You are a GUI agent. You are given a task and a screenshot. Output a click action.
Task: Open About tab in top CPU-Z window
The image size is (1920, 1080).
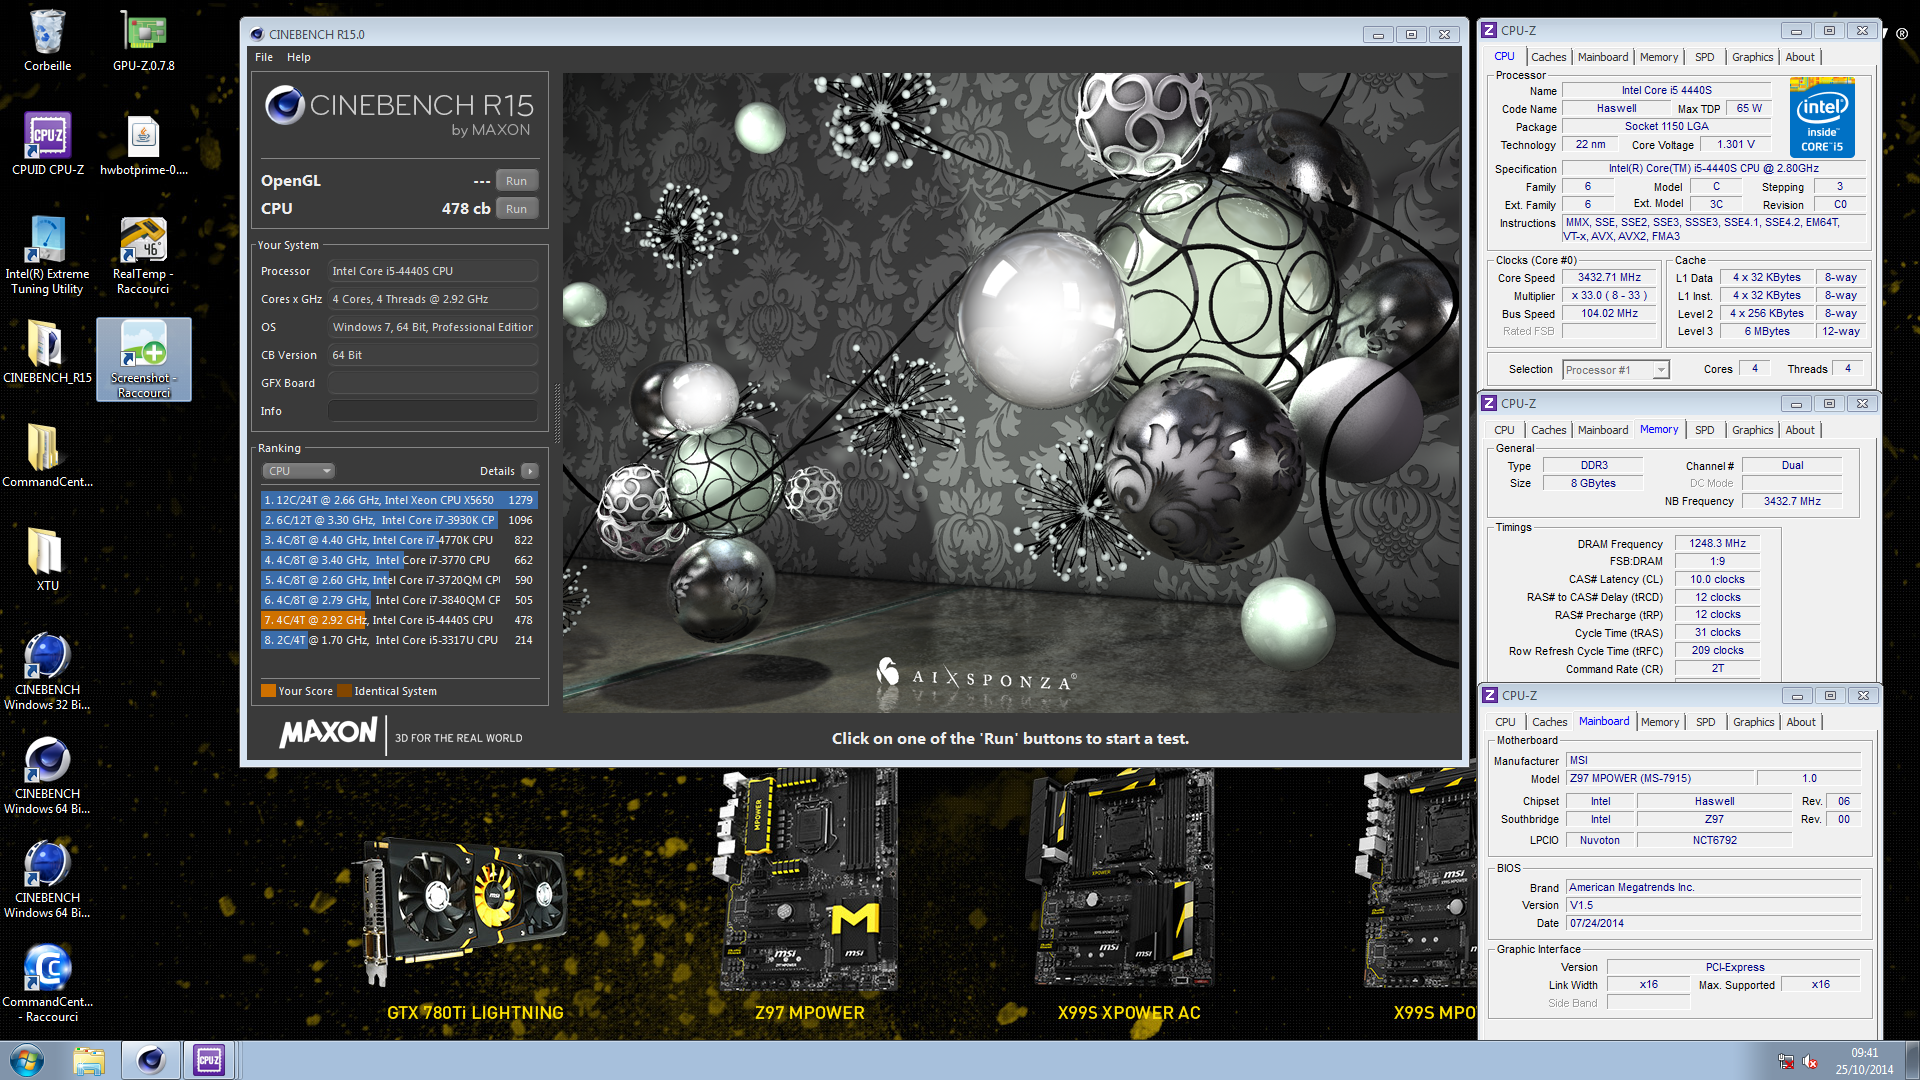click(1800, 57)
